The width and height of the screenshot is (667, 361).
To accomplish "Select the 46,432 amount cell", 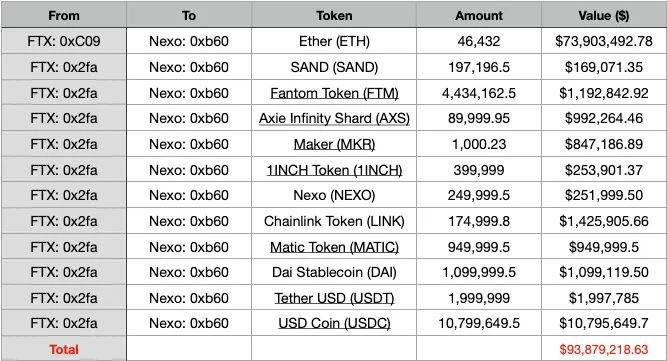I will point(479,41).
